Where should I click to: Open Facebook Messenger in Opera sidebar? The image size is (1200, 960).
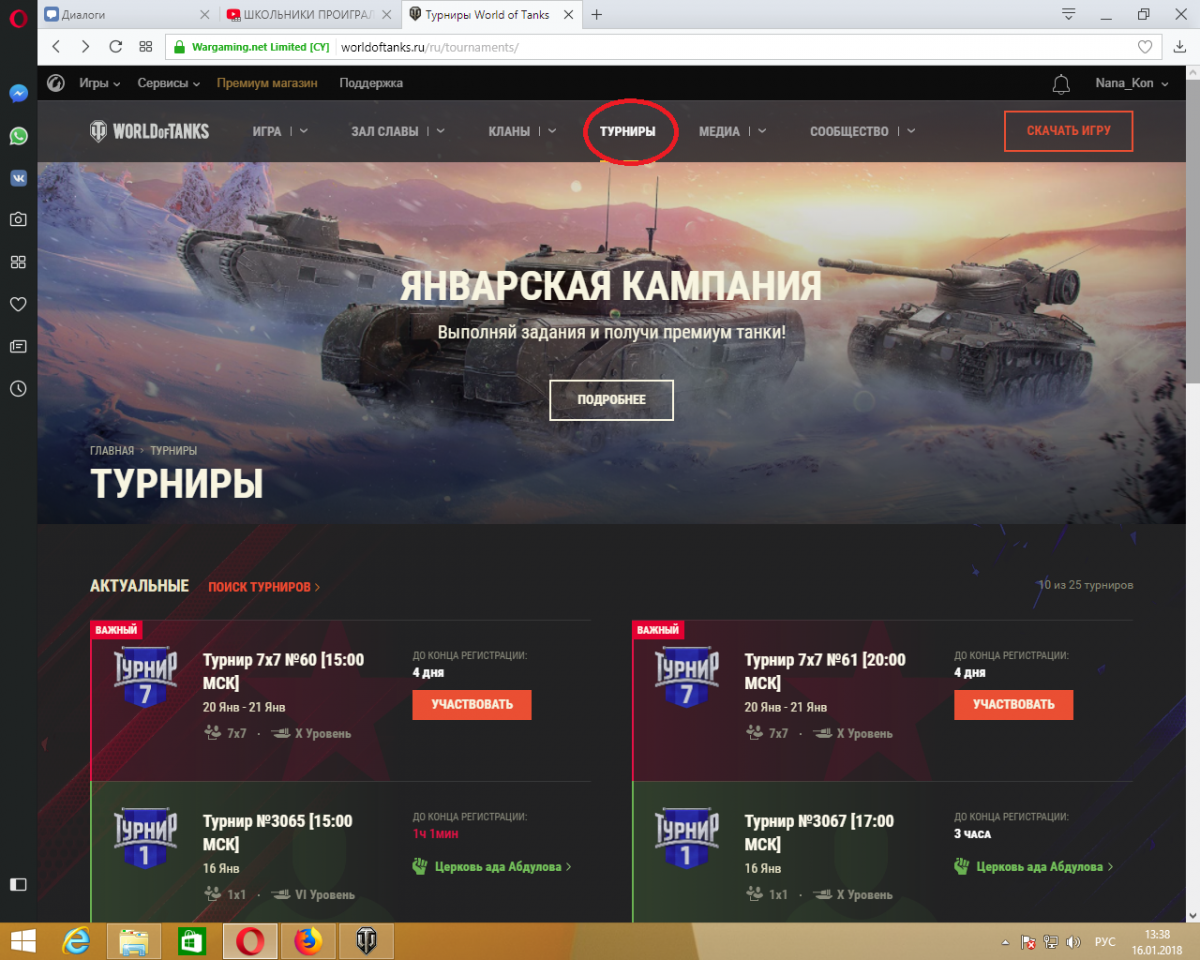tap(18, 93)
